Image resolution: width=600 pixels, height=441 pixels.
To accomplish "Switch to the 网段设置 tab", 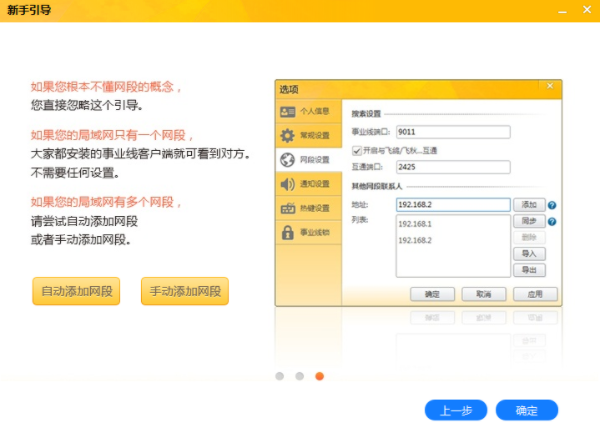I will tap(308, 160).
